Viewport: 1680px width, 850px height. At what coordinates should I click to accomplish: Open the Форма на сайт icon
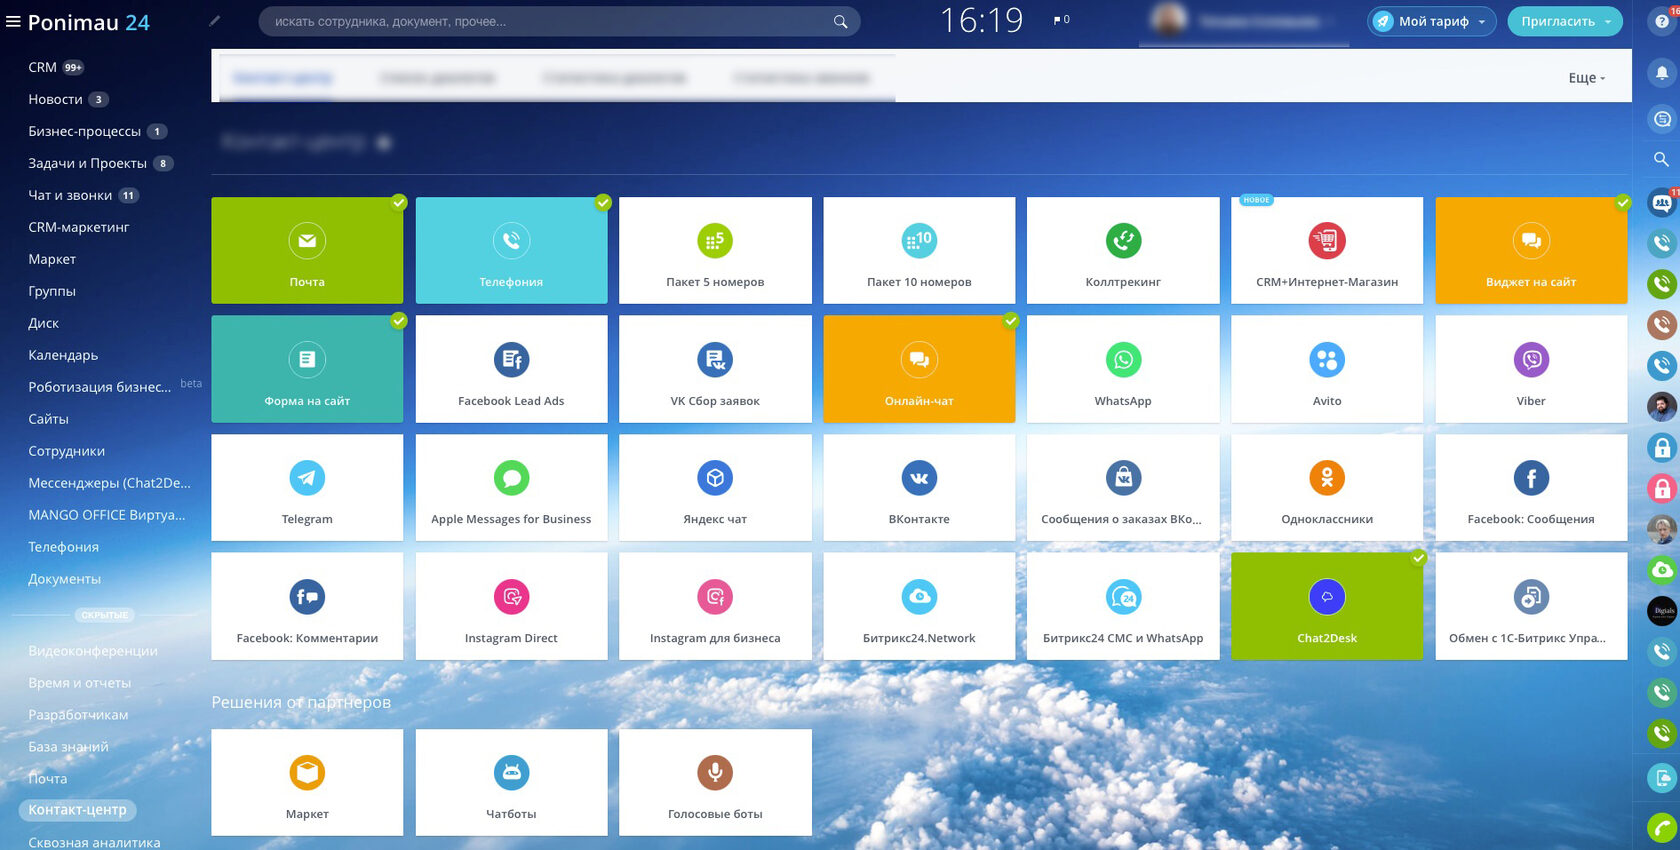coord(307,359)
